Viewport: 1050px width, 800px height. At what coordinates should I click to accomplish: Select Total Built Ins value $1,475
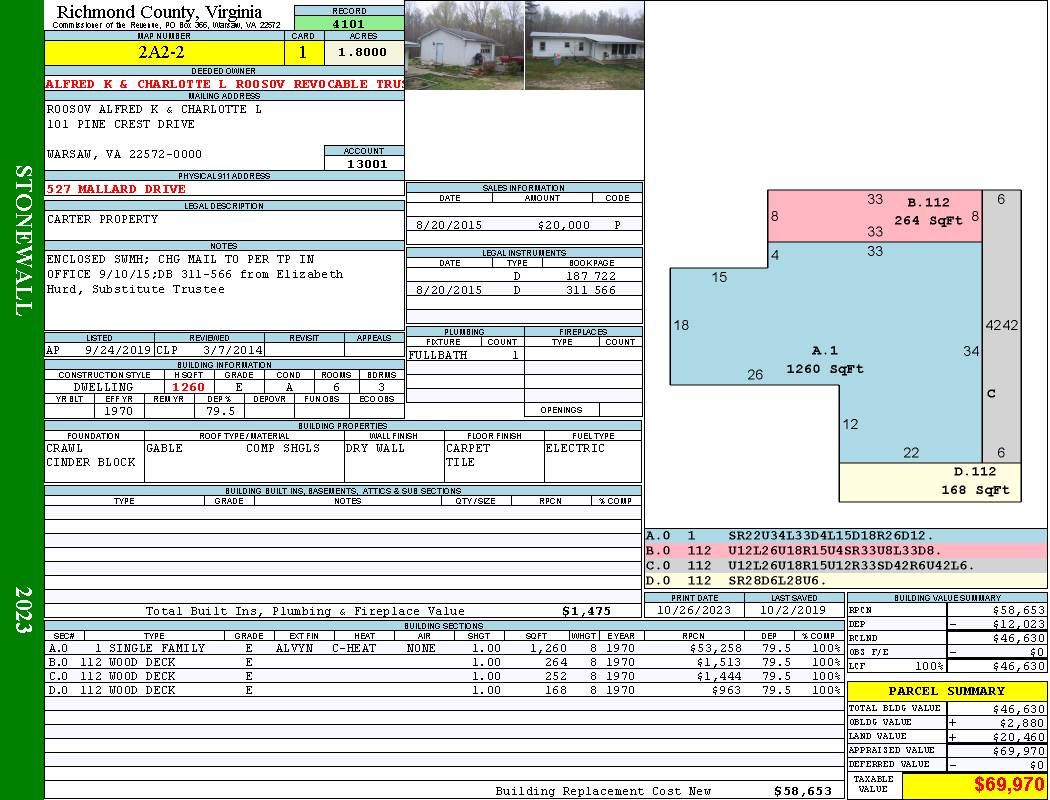pyautogui.click(x=586, y=611)
